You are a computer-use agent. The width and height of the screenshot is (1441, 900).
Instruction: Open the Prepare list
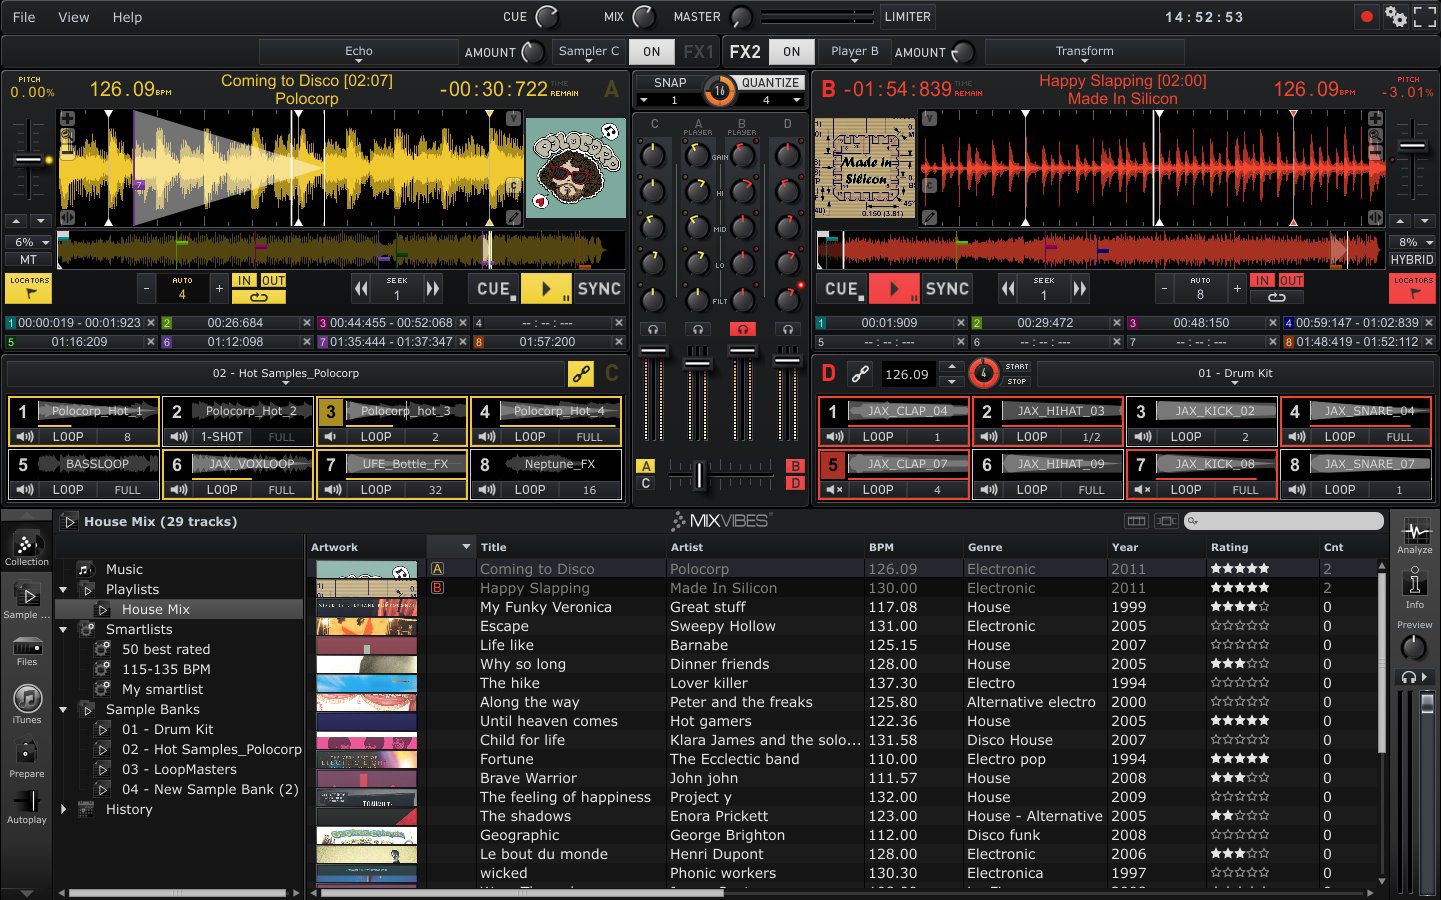[26, 755]
